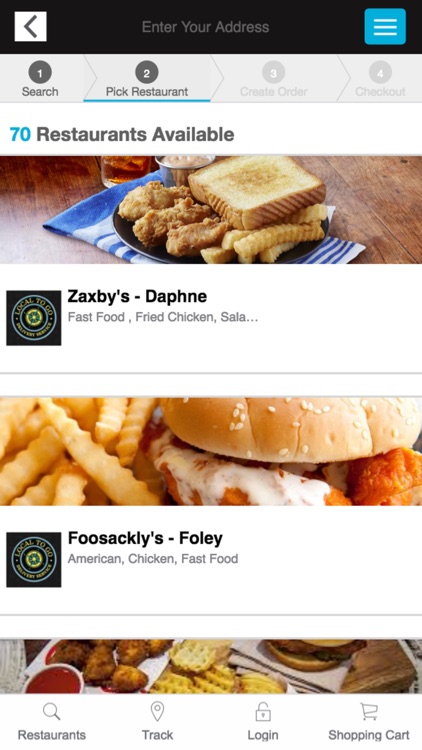Tap the chicken fingers and toast photo
The width and height of the screenshot is (422, 750).
(x=211, y=210)
